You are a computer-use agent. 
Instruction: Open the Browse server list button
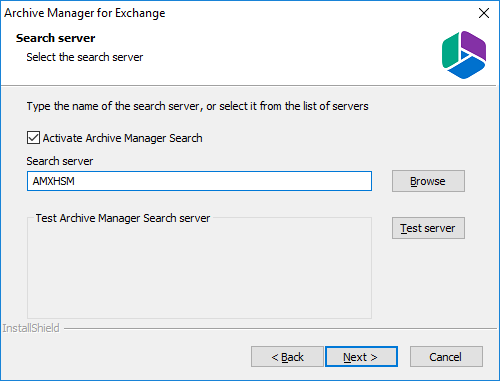[428, 181]
